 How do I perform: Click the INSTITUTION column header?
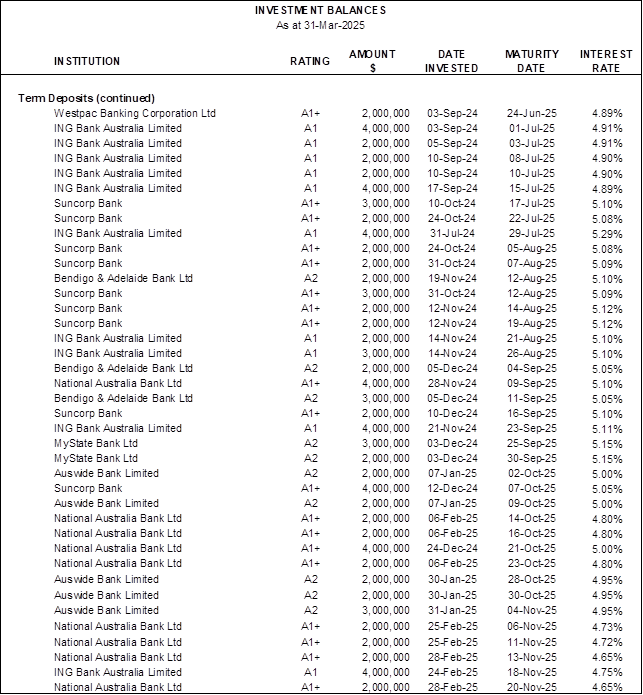click(87, 61)
